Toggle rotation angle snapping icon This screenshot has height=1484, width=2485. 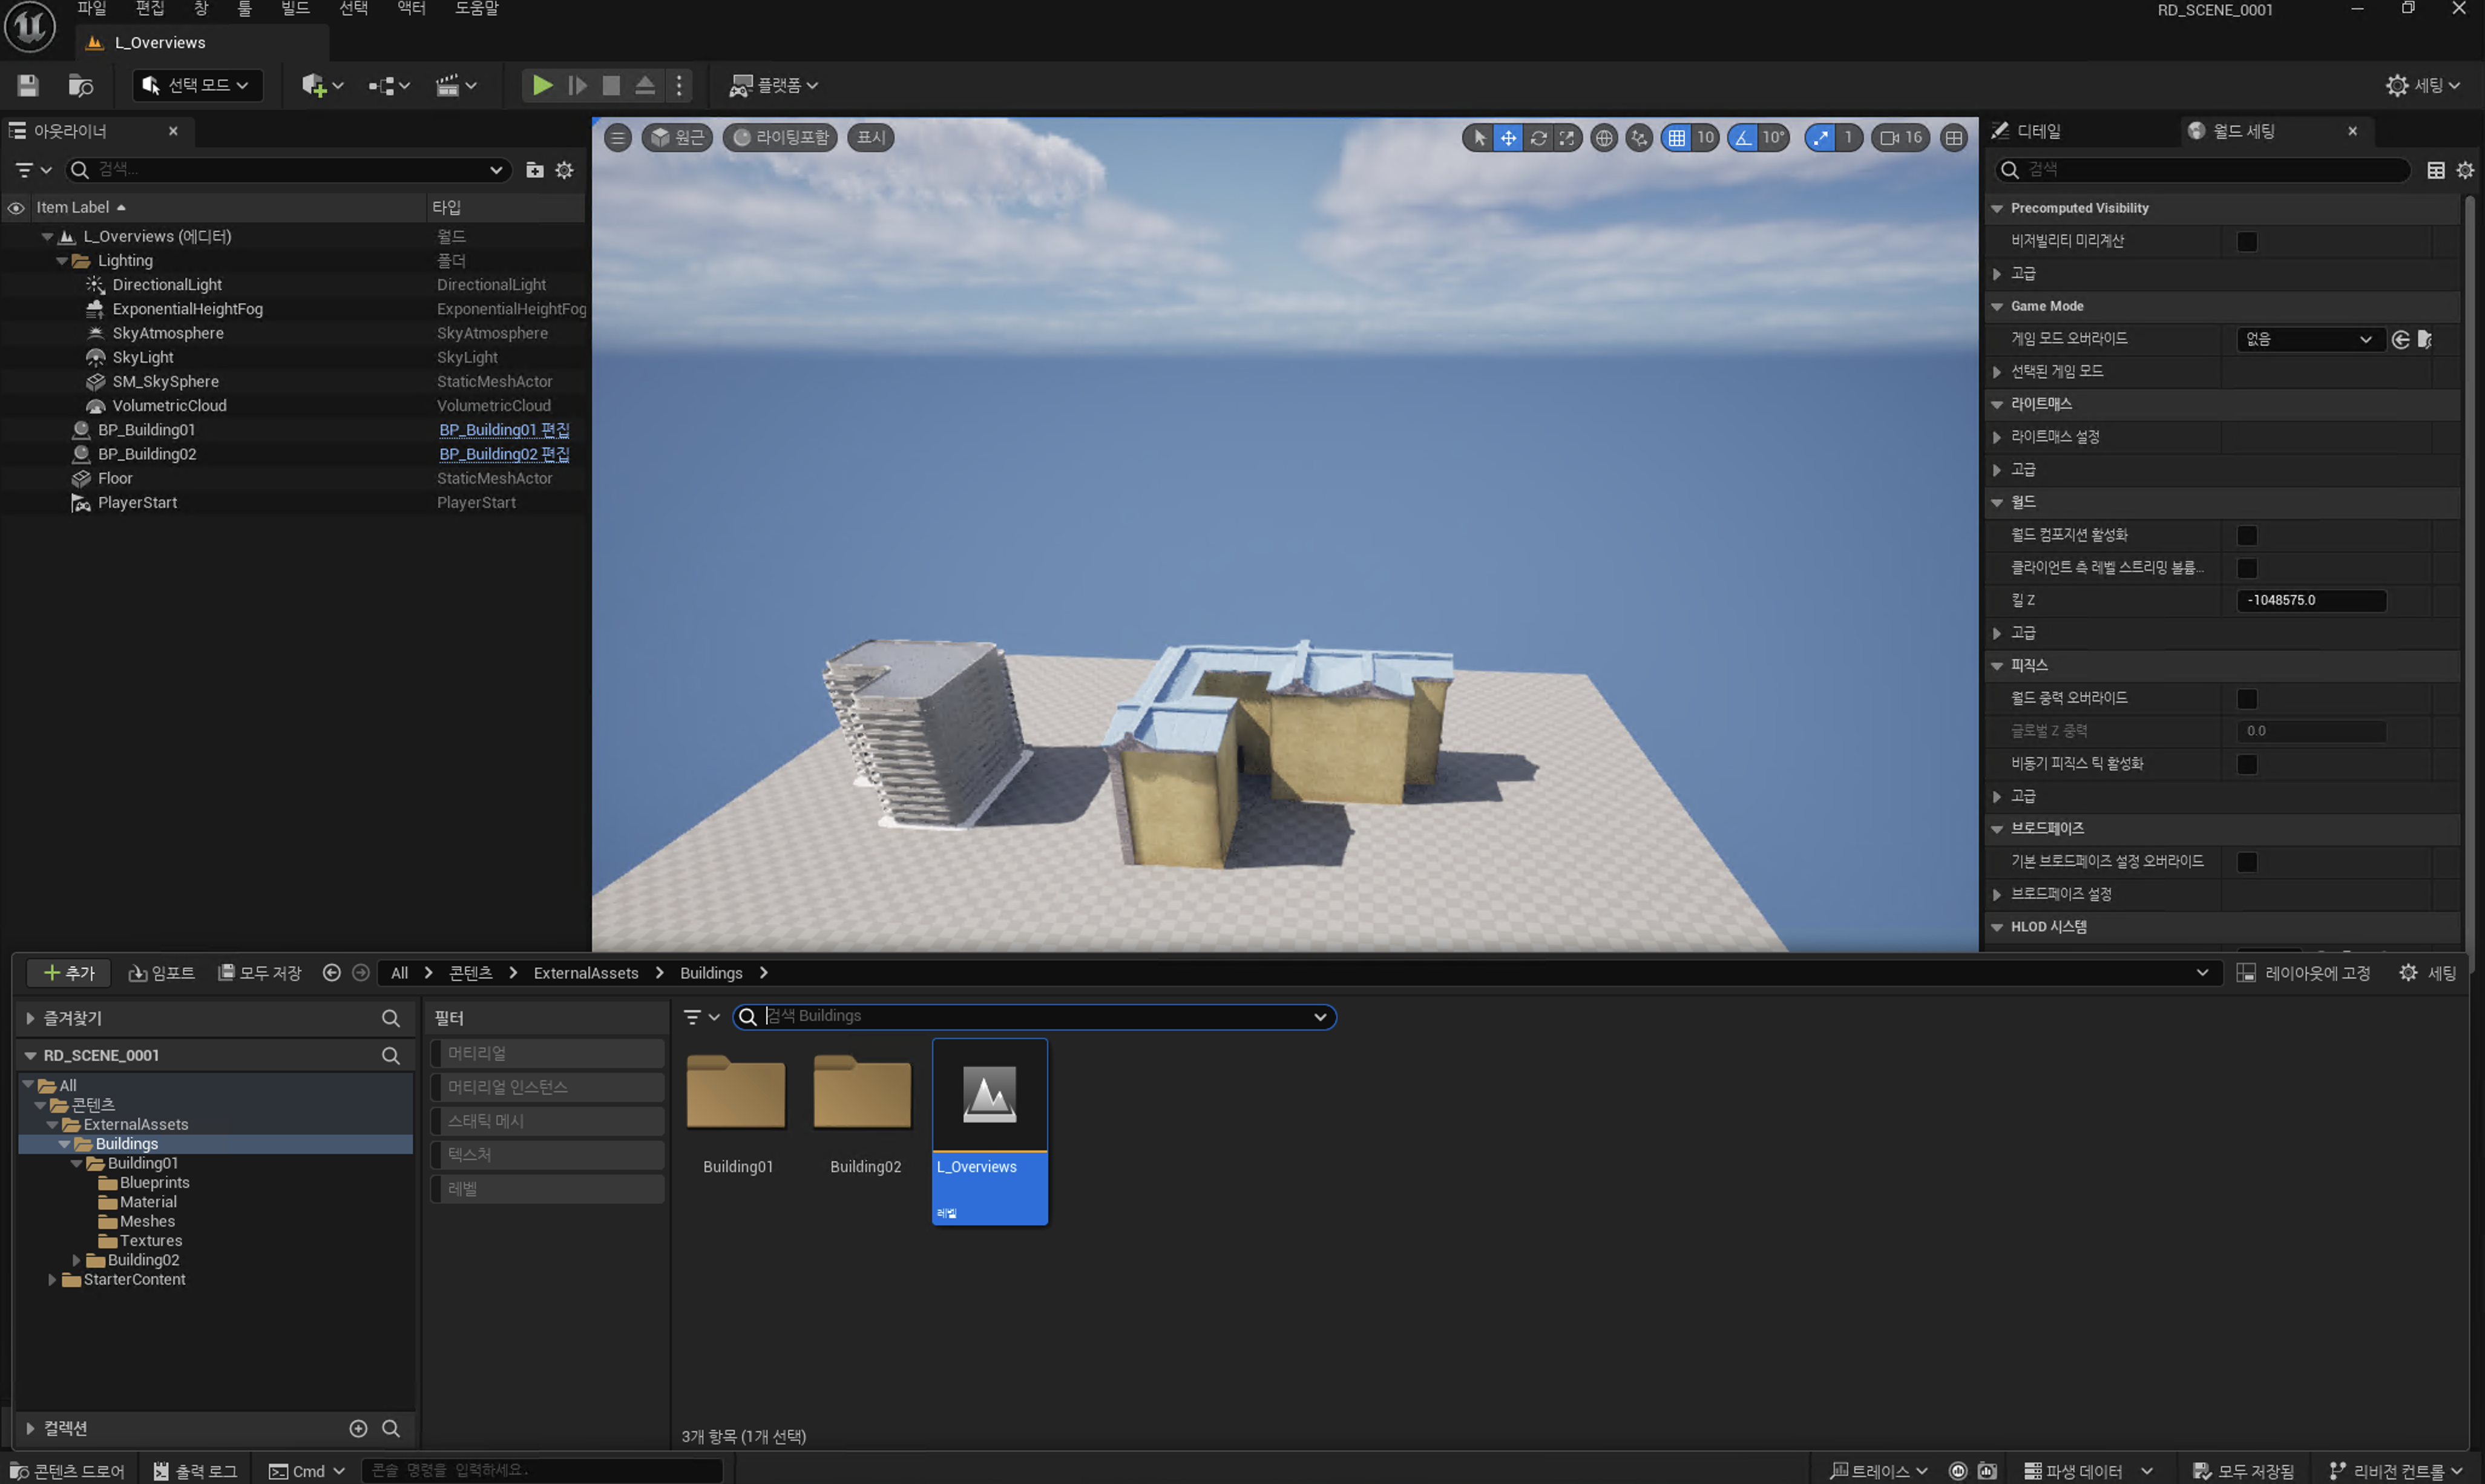[1744, 137]
